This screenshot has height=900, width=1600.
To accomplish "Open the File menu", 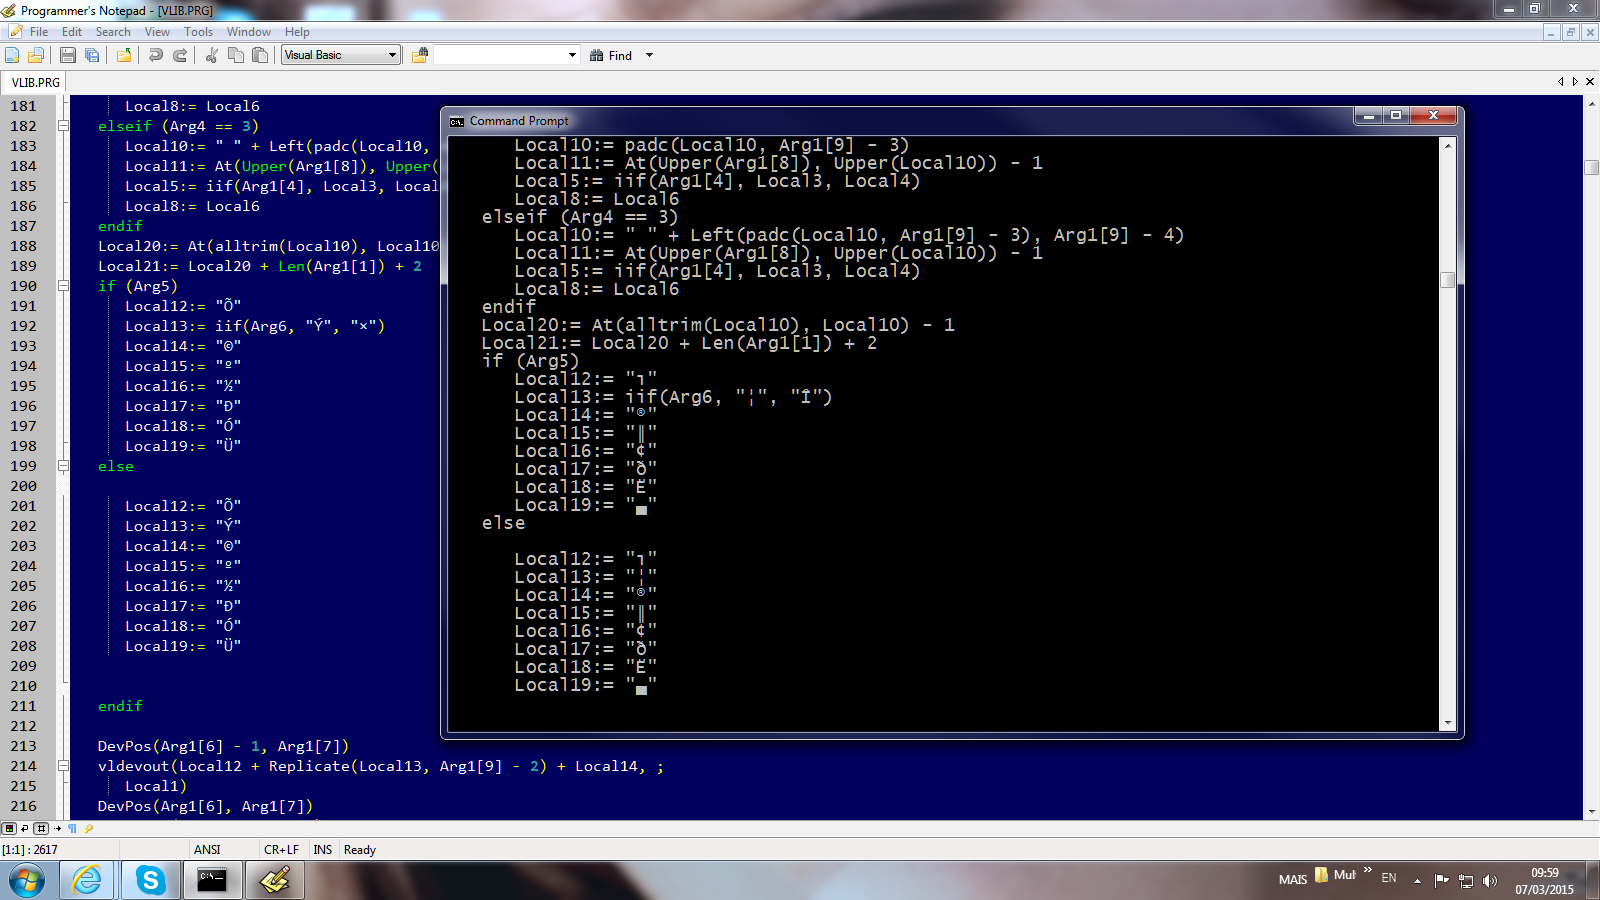I will [39, 32].
